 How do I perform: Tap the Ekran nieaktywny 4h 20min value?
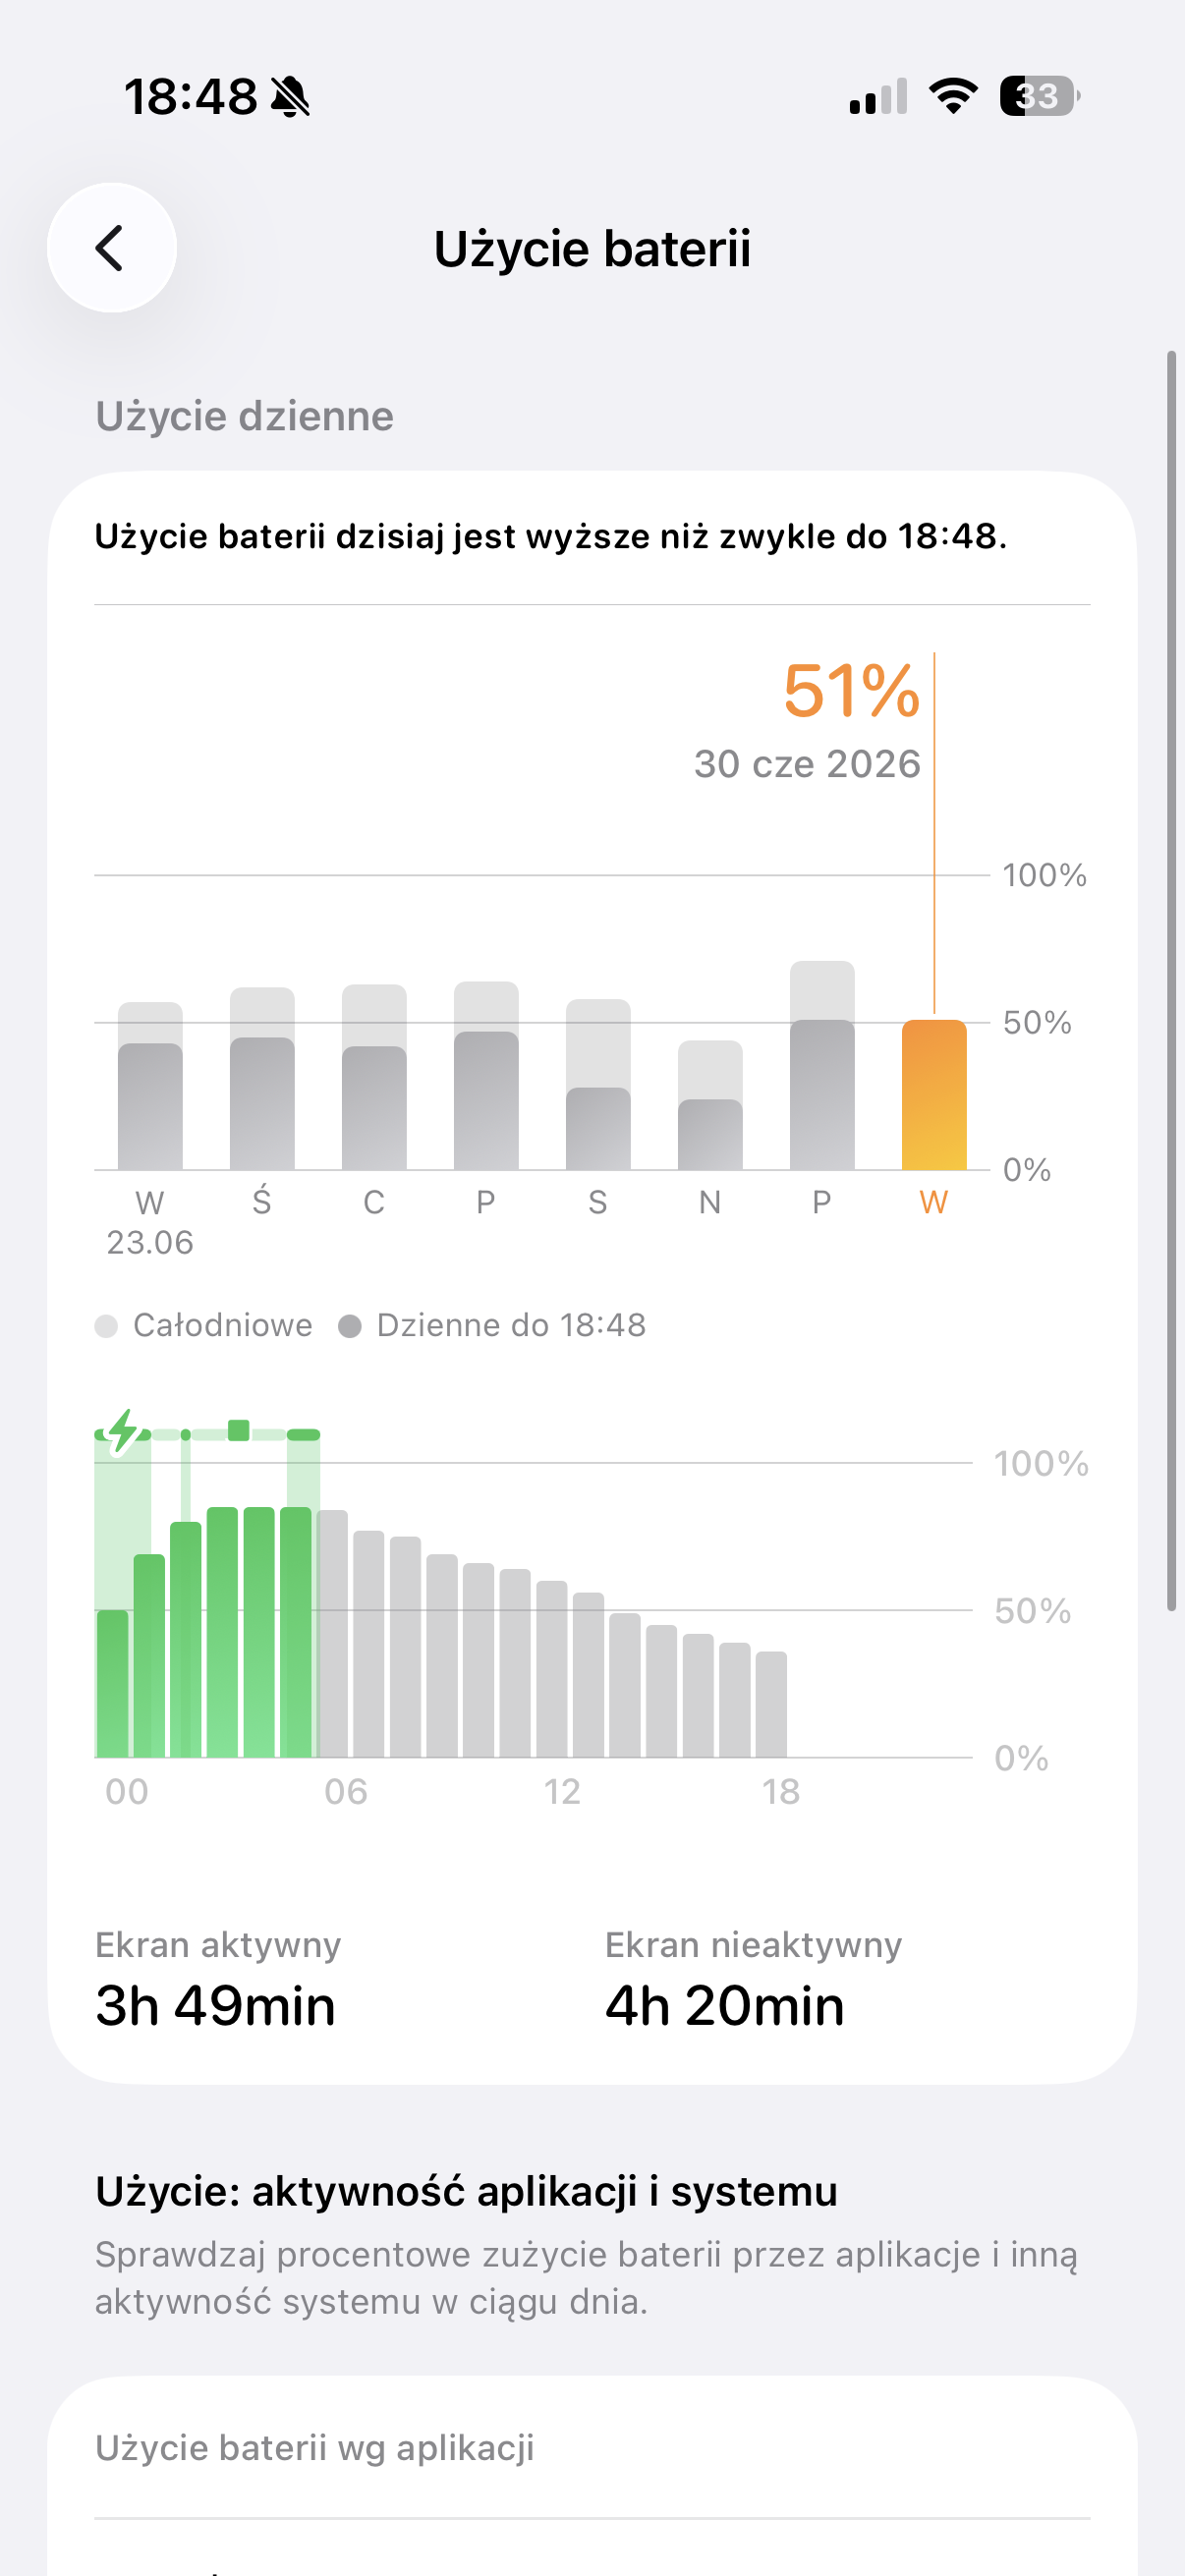725,2006
